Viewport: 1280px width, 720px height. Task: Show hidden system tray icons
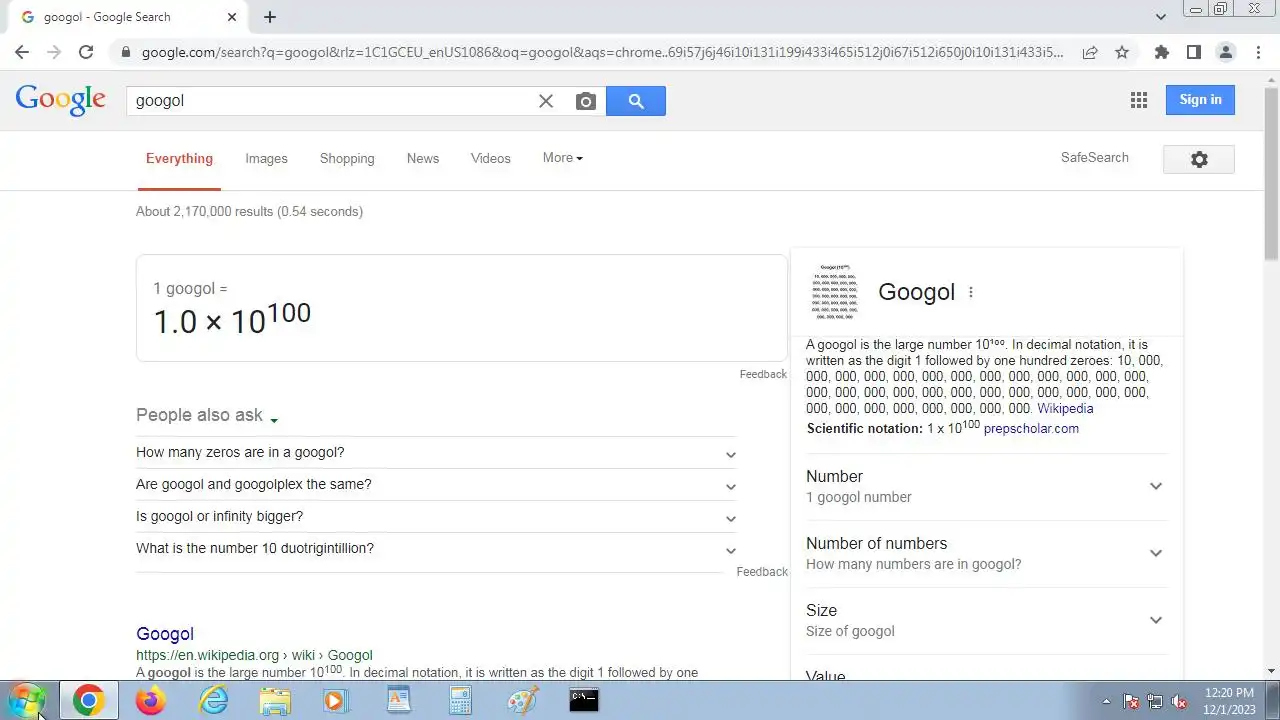(1106, 701)
